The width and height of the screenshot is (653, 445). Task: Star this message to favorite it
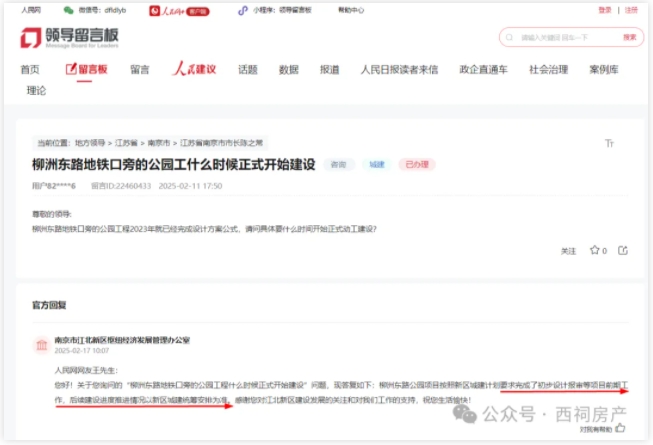(594, 250)
